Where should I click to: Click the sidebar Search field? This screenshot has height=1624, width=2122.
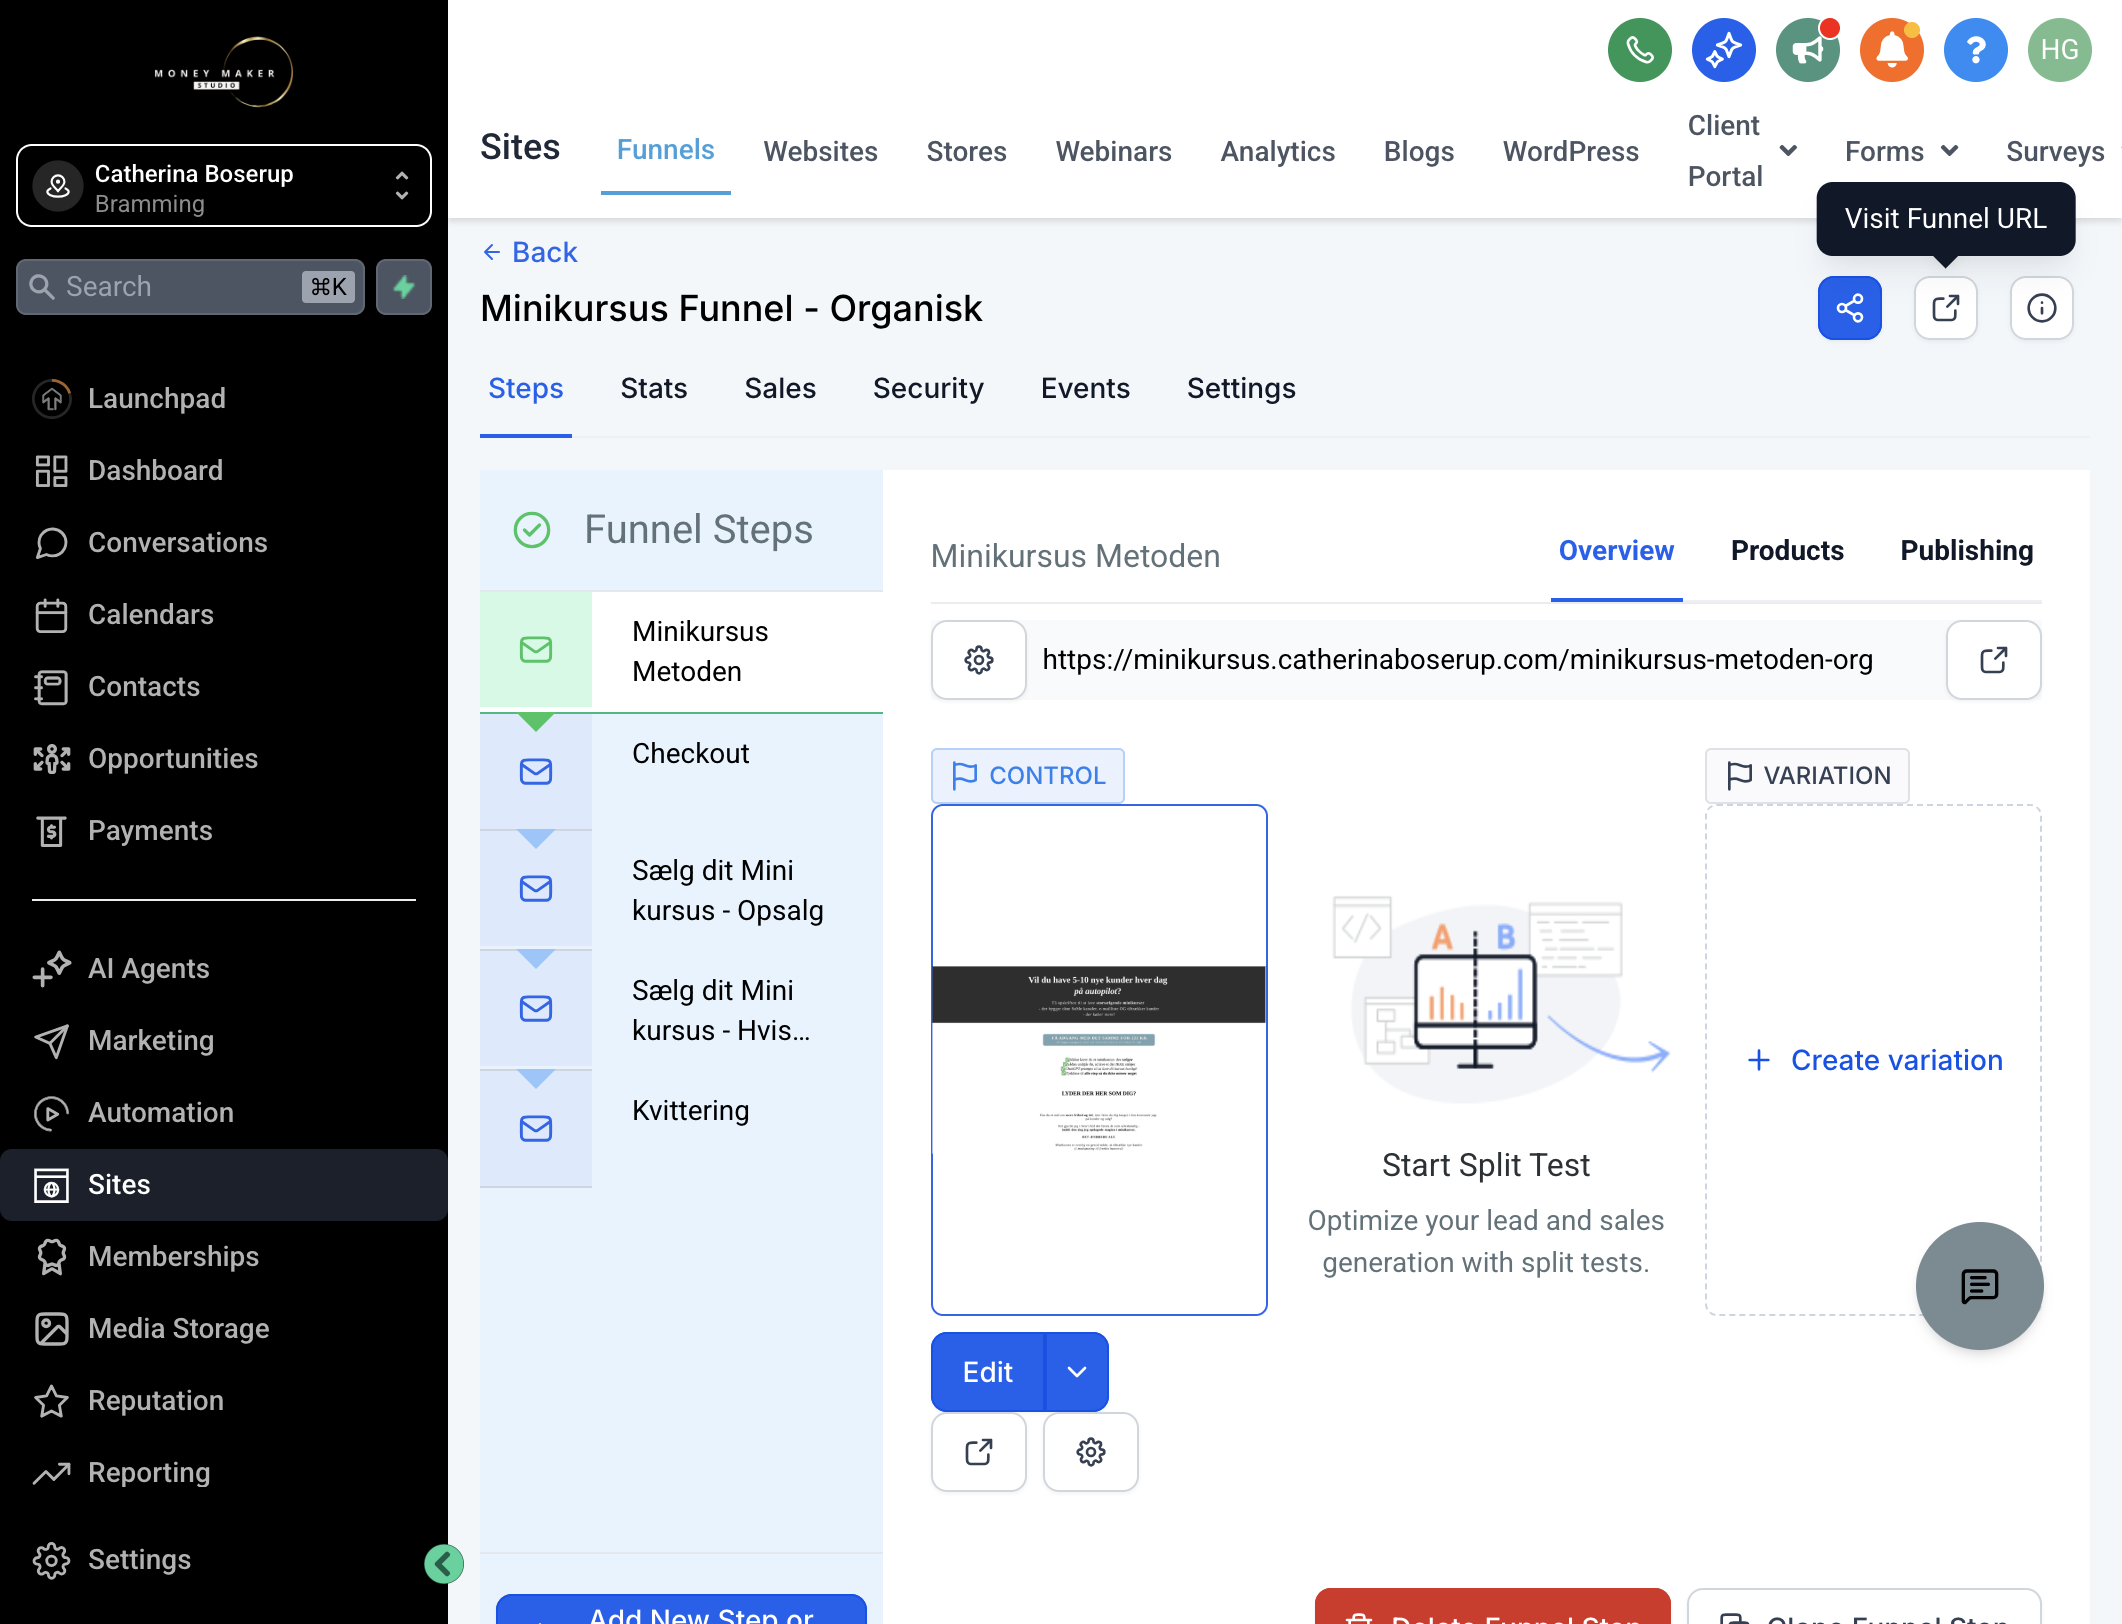point(190,287)
